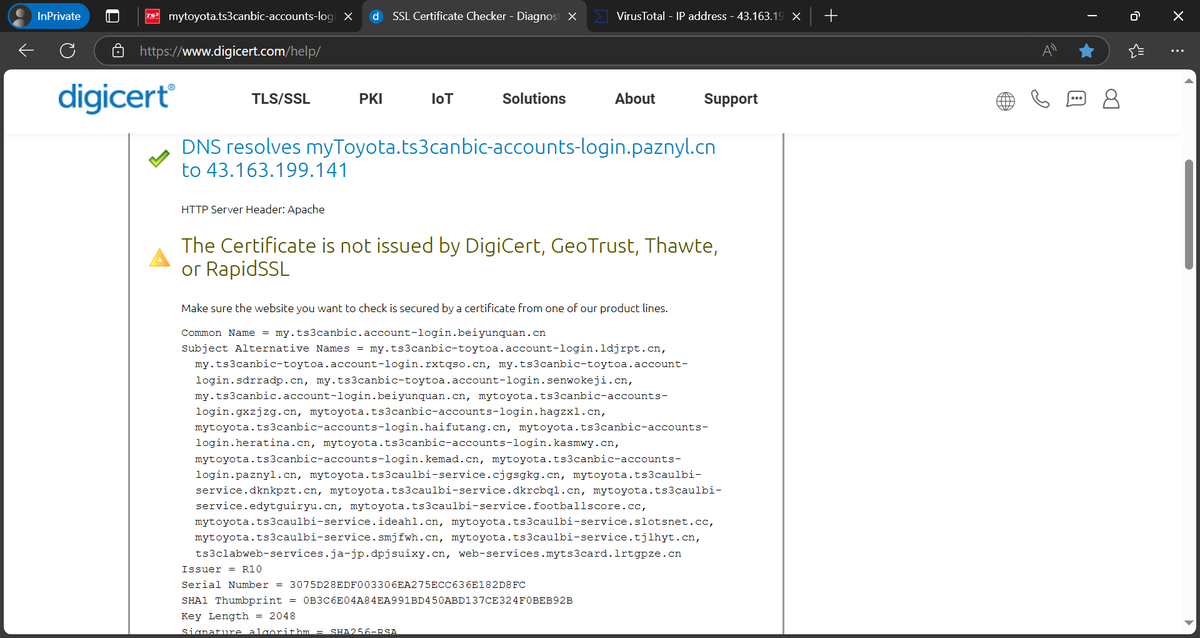Refresh the current page
The height and width of the screenshot is (638, 1200).
tap(68, 50)
